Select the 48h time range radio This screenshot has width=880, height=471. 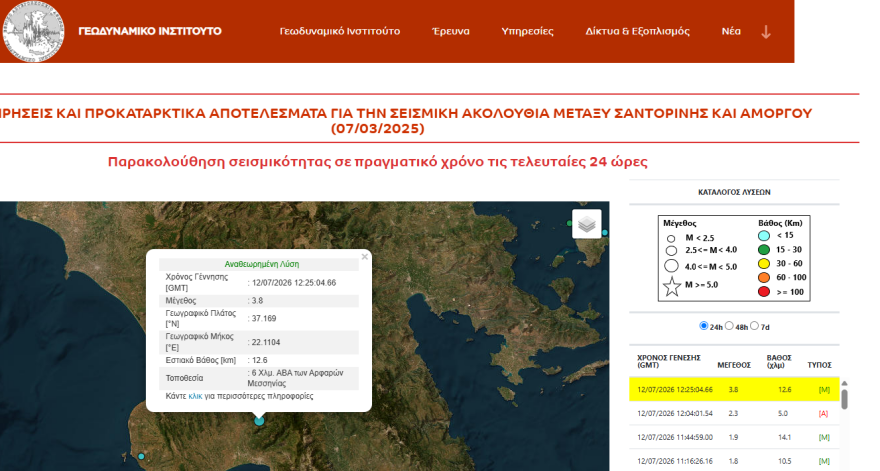[729, 326]
